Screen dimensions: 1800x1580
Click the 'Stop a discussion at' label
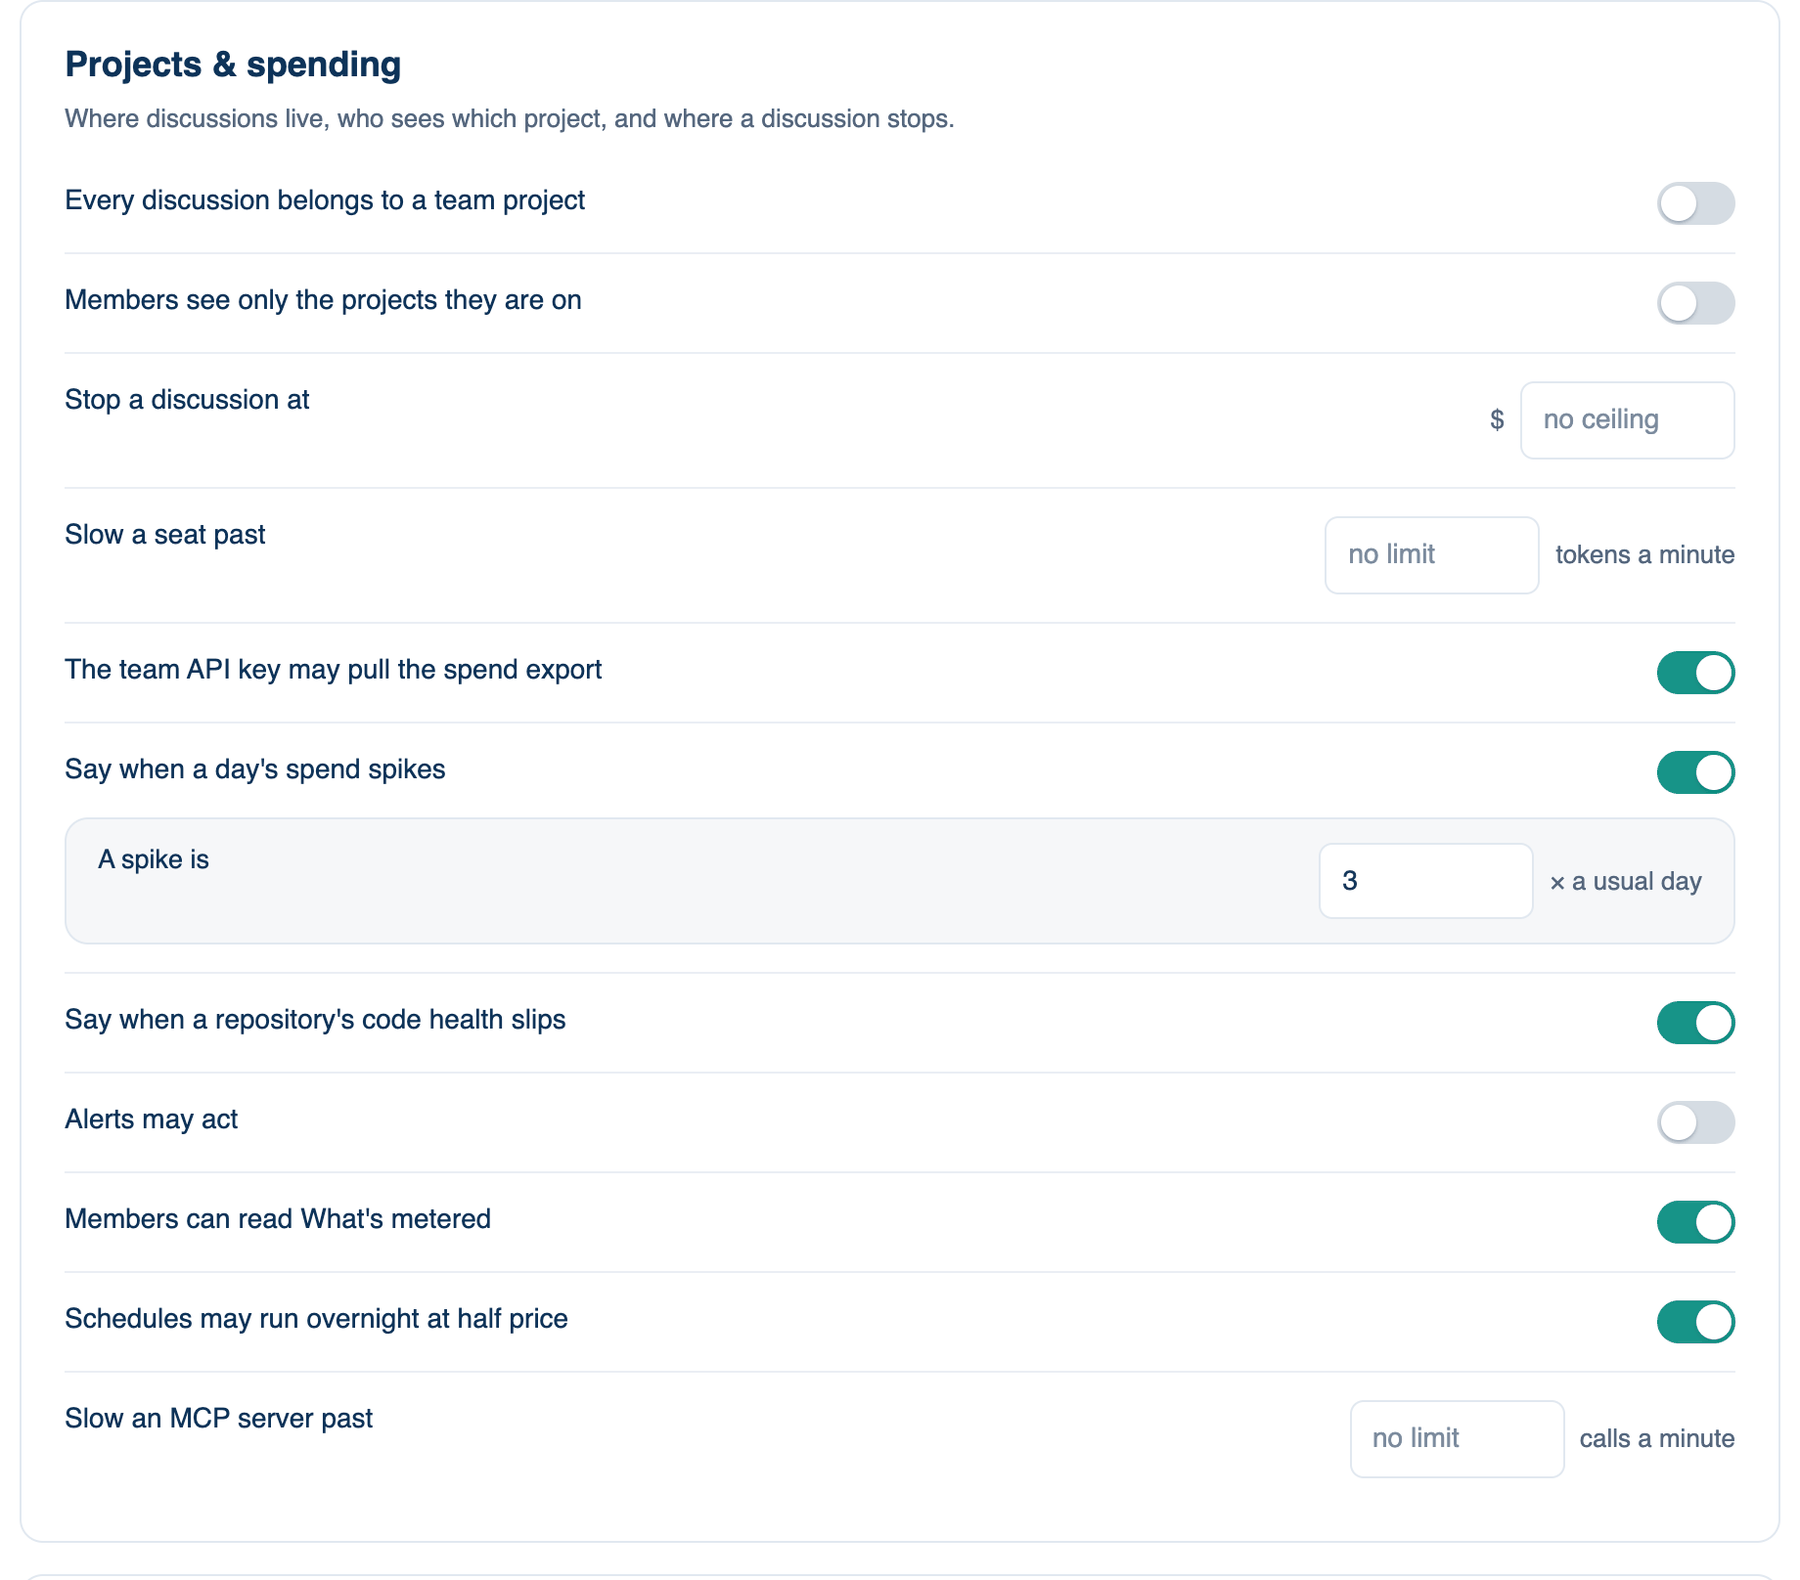[x=187, y=400]
